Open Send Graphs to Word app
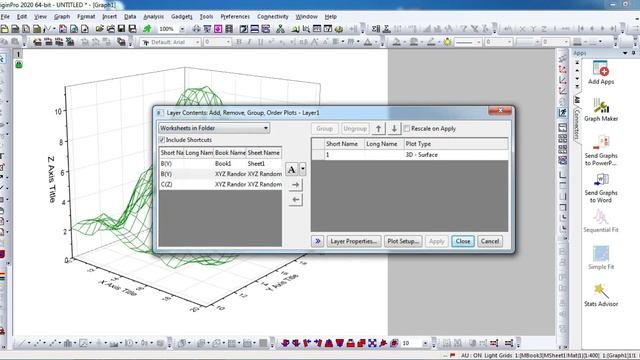640x360 pixels. 601,188
